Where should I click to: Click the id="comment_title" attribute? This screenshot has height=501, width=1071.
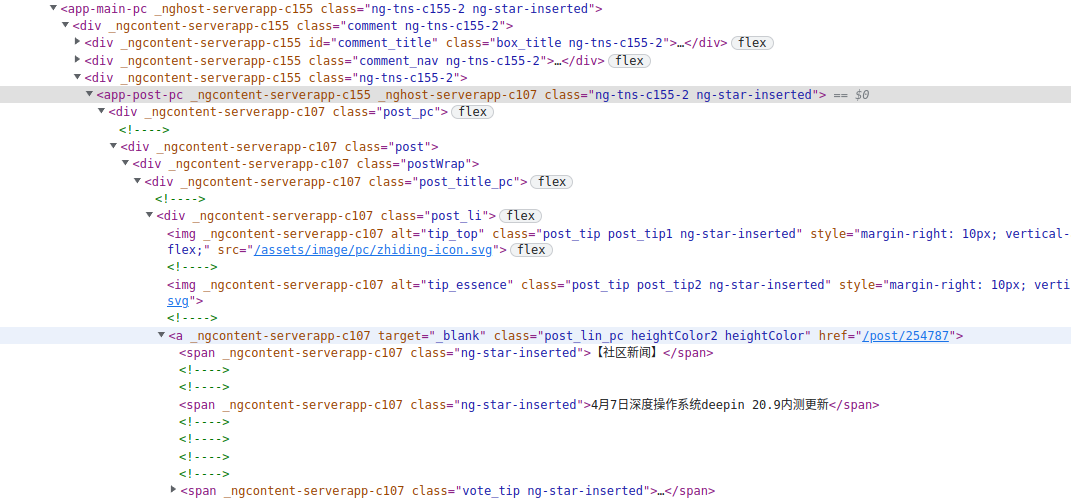(x=372, y=43)
